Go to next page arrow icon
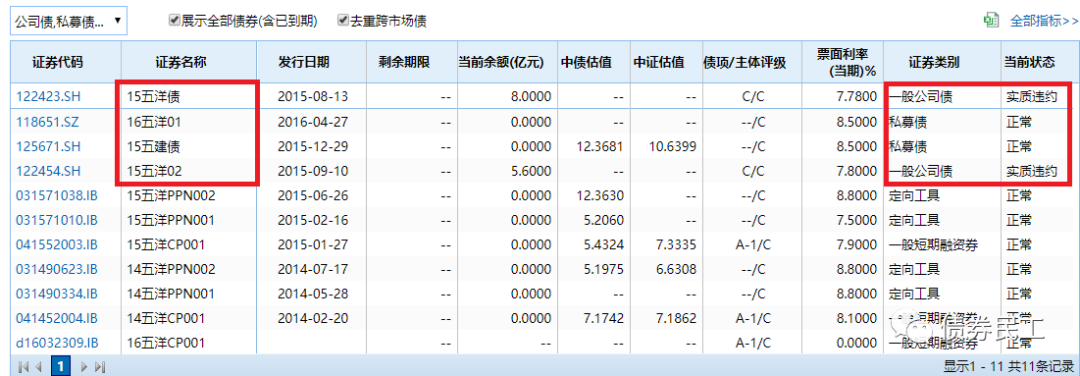The image size is (1080, 376). click(84, 367)
